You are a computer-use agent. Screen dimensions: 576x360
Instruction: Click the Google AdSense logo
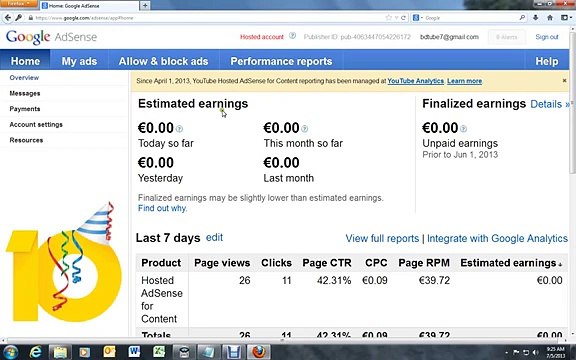pyautogui.click(x=51, y=37)
